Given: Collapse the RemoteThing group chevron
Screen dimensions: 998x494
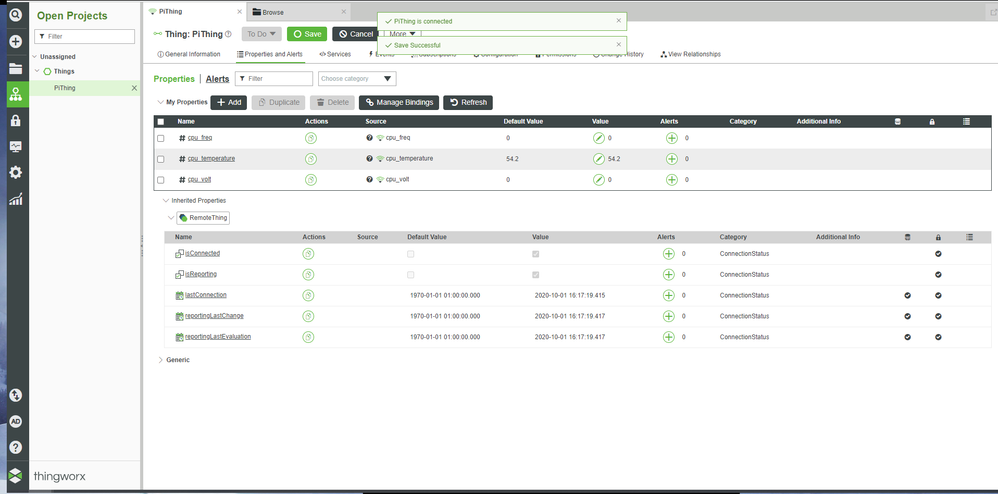Looking at the screenshot, I should pyautogui.click(x=171, y=218).
